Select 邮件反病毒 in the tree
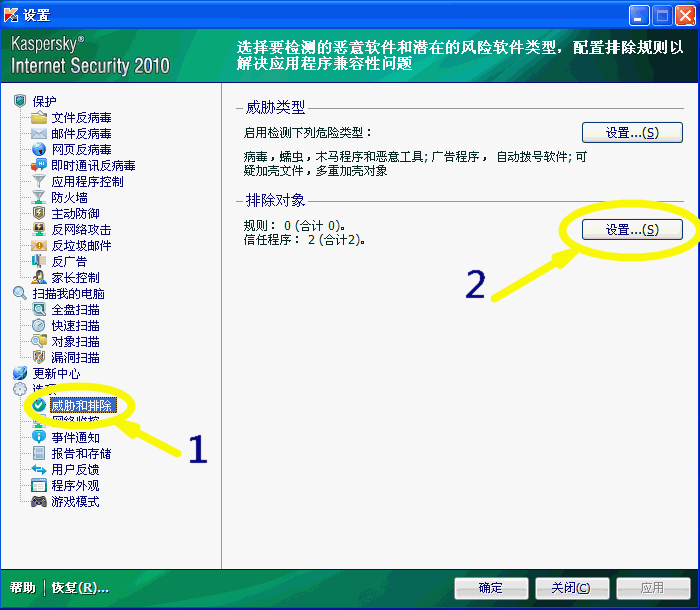 (x=81, y=134)
